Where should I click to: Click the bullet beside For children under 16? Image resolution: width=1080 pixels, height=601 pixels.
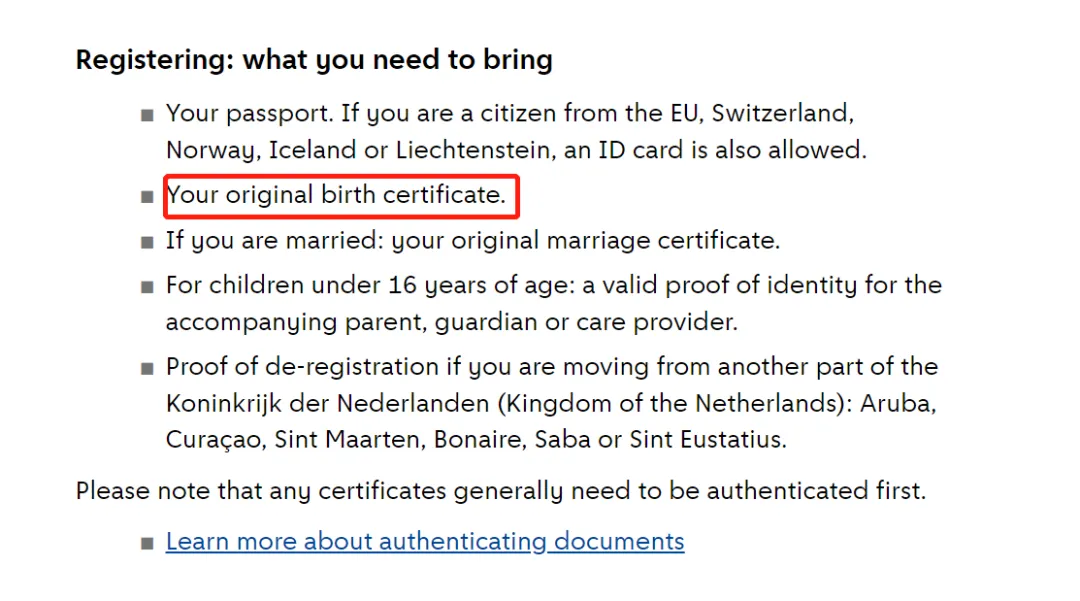(x=147, y=287)
